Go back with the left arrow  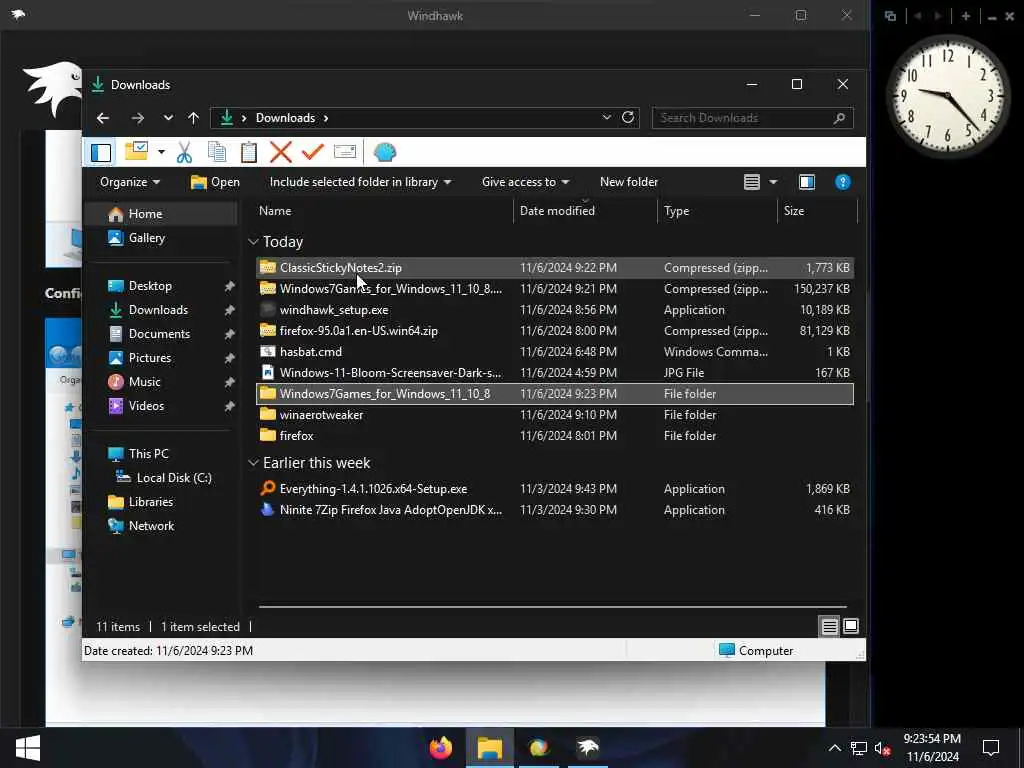[103, 118]
